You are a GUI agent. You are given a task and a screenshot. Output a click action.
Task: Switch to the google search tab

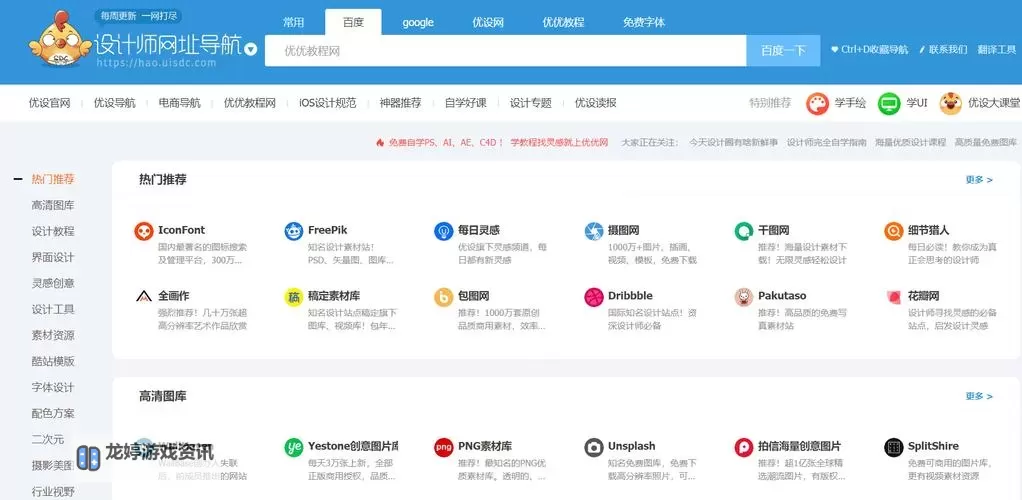coord(418,22)
